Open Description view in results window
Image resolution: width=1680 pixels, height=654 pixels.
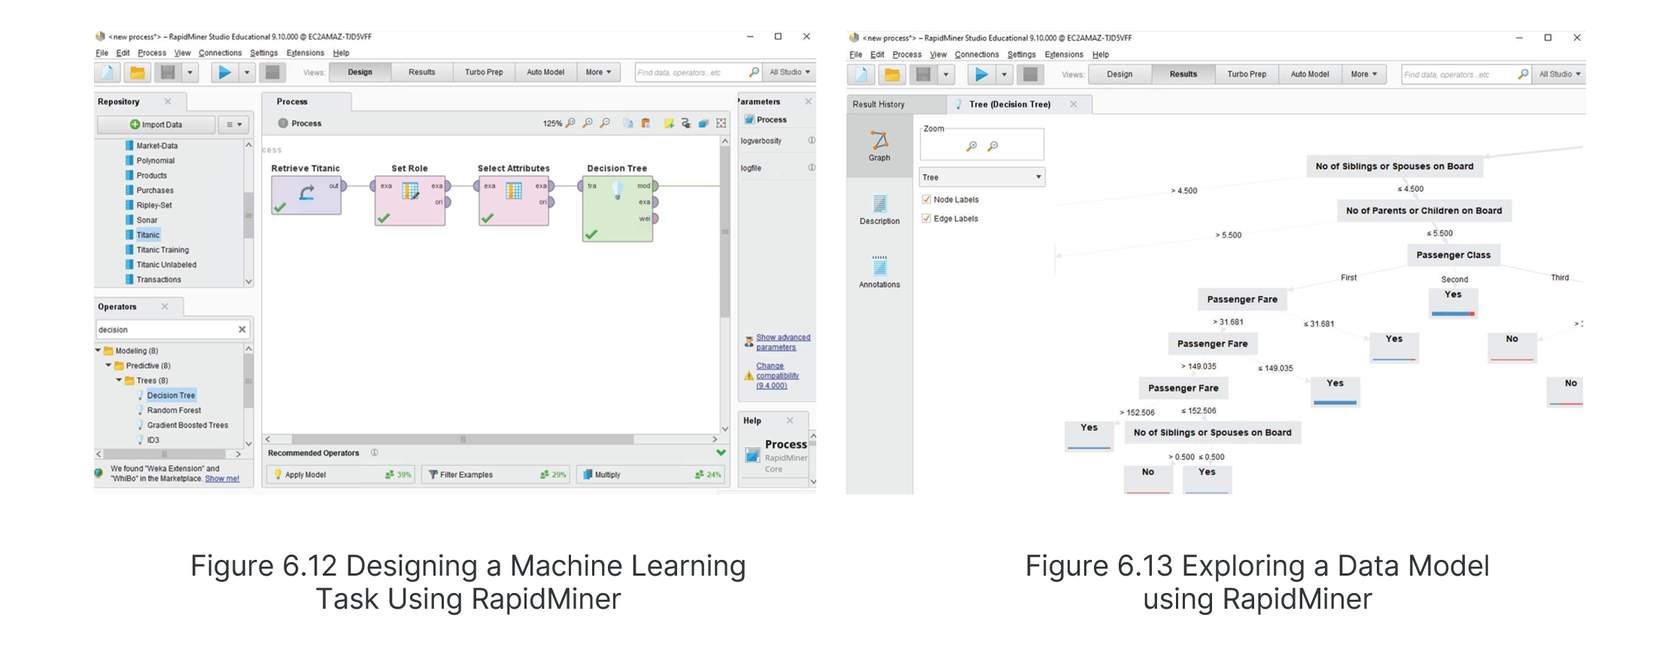879,209
